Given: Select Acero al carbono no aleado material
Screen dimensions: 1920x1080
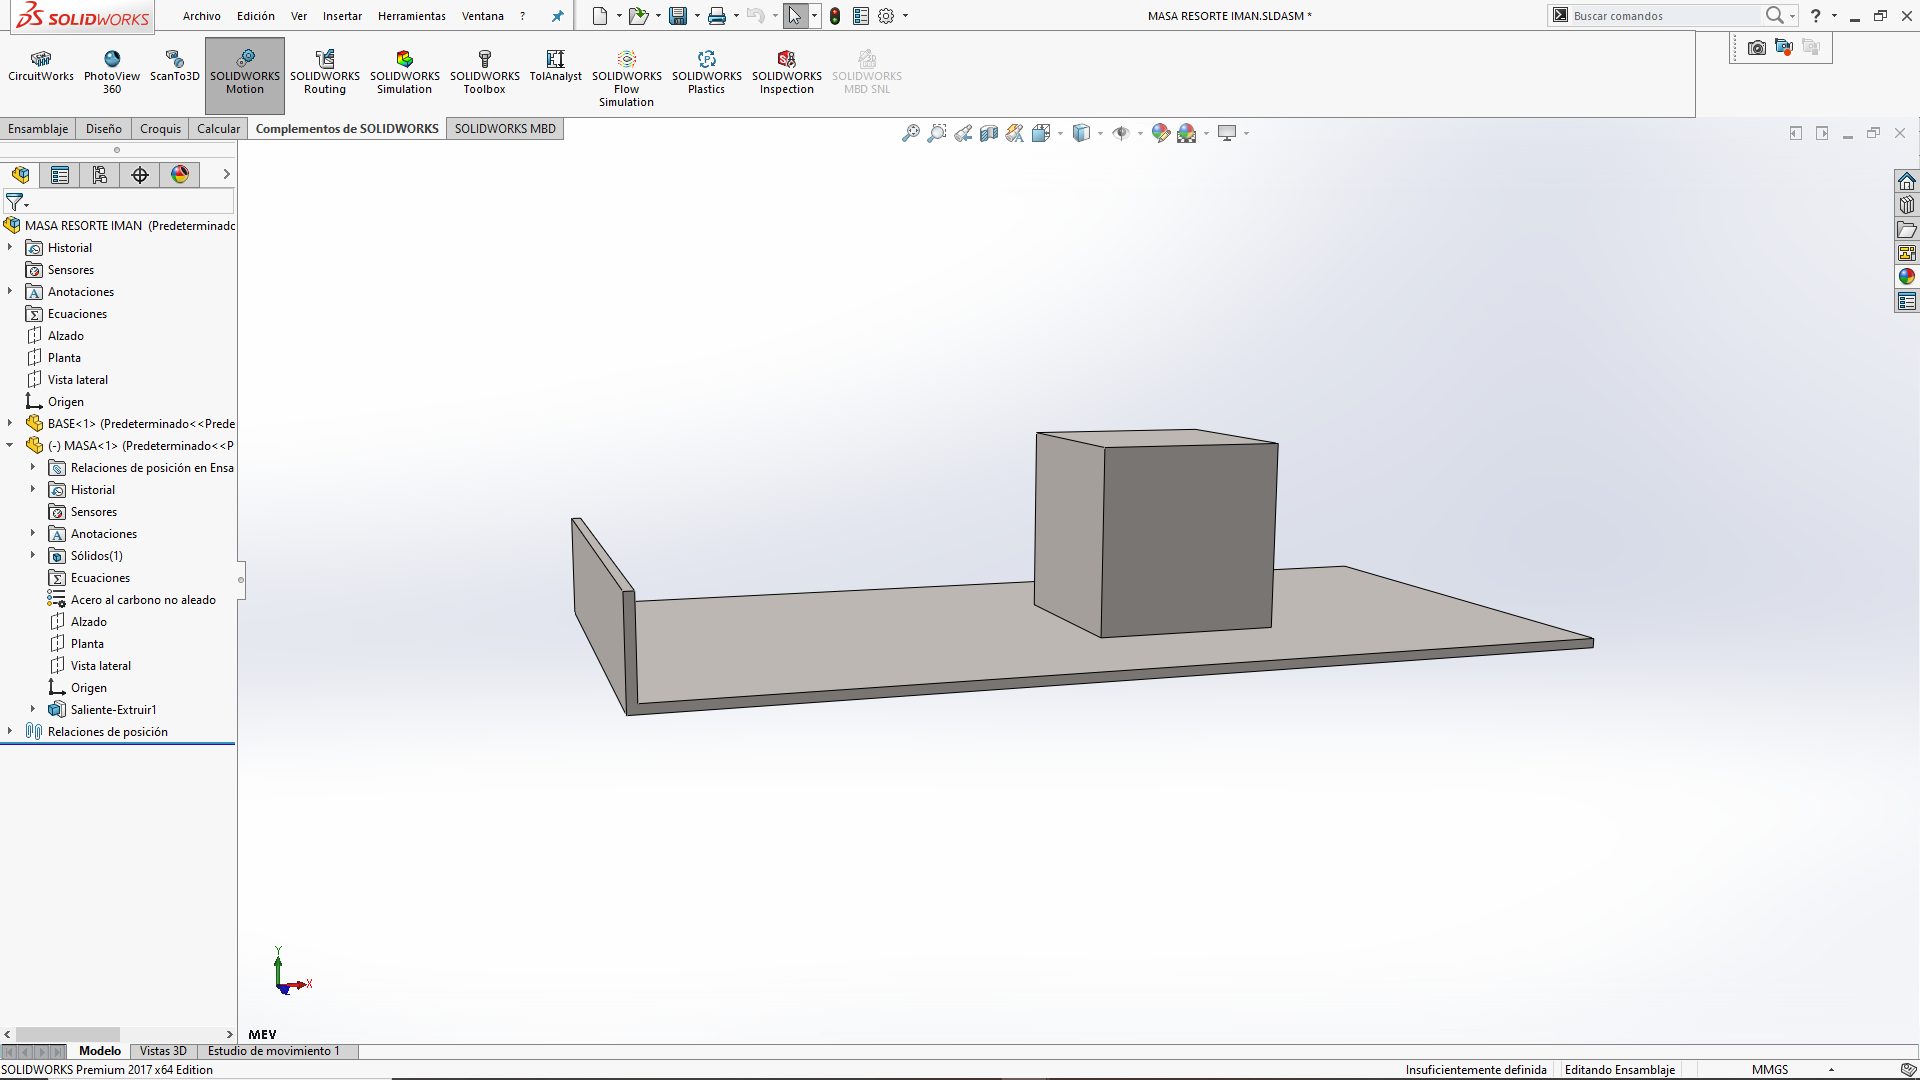Looking at the screenshot, I should click(x=143, y=600).
